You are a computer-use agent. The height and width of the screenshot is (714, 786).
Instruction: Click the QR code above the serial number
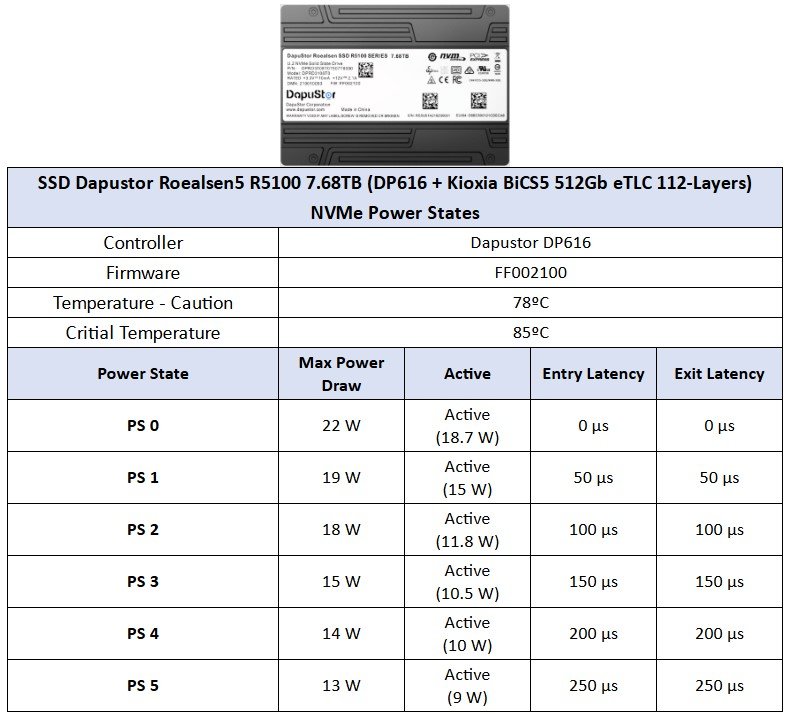pyautogui.click(x=430, y=101)
